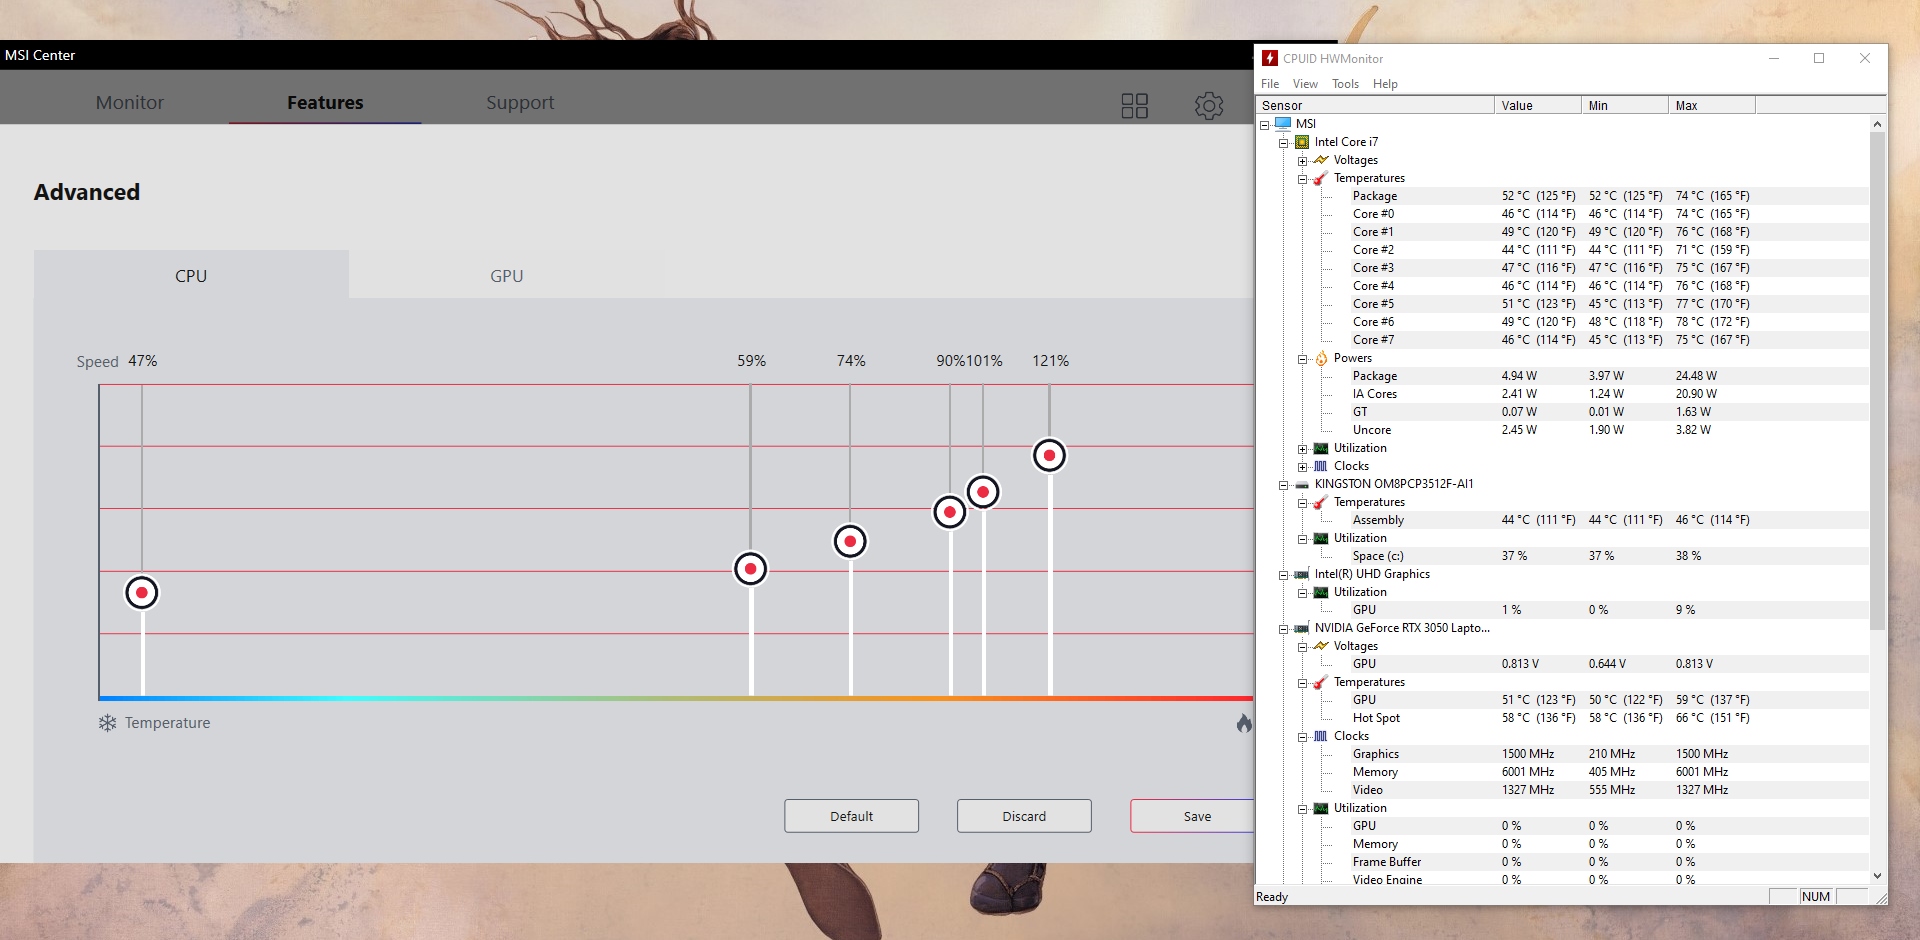Click the NVIDIA Clocks icon
Screen dimensions: 1920x940
point(1321,736)
